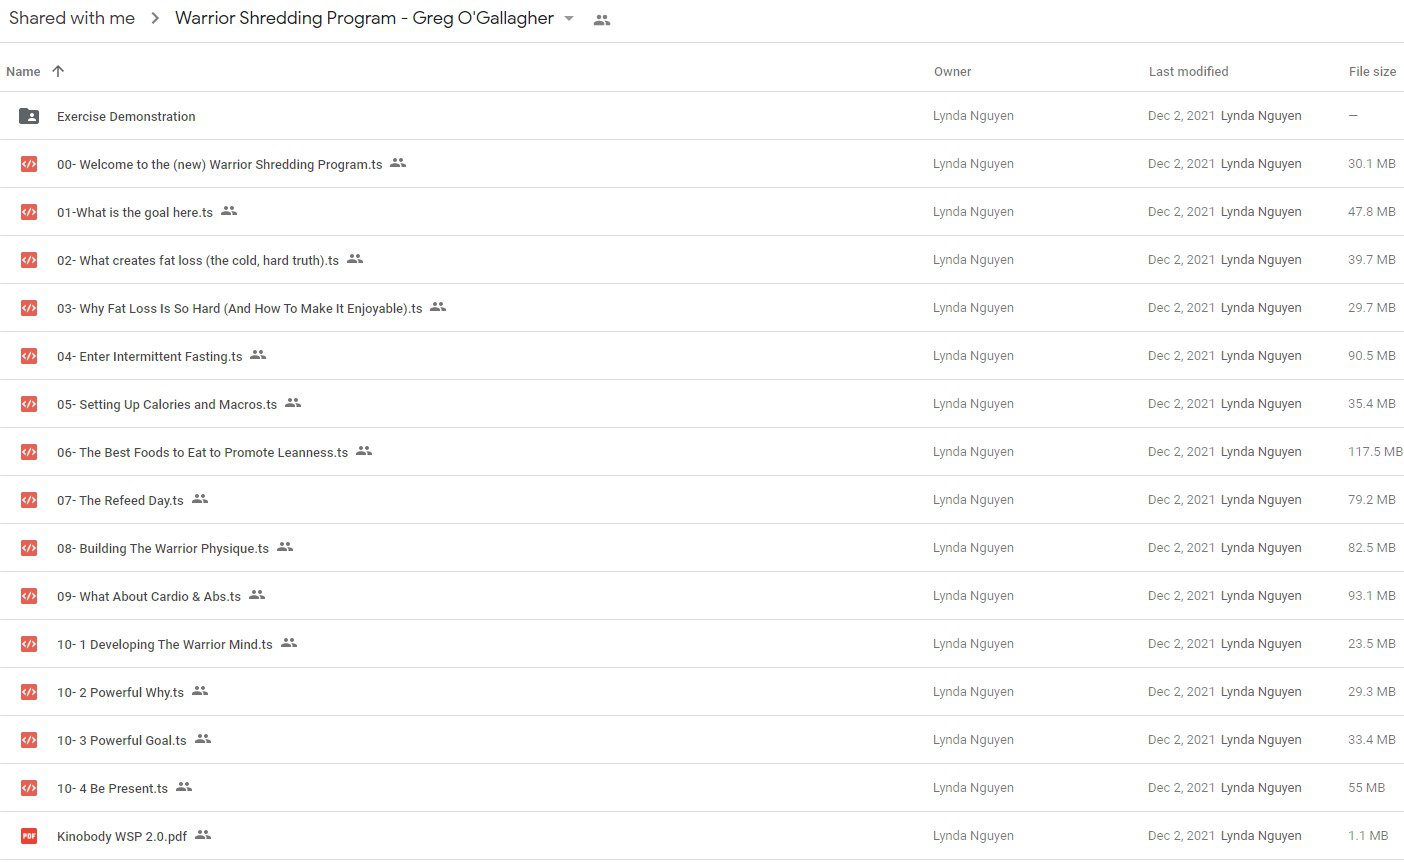This screenshot has height=864, width=1404.
Task: Select 10- 4 Be Present.ts file name
Action: coord(112,789)
